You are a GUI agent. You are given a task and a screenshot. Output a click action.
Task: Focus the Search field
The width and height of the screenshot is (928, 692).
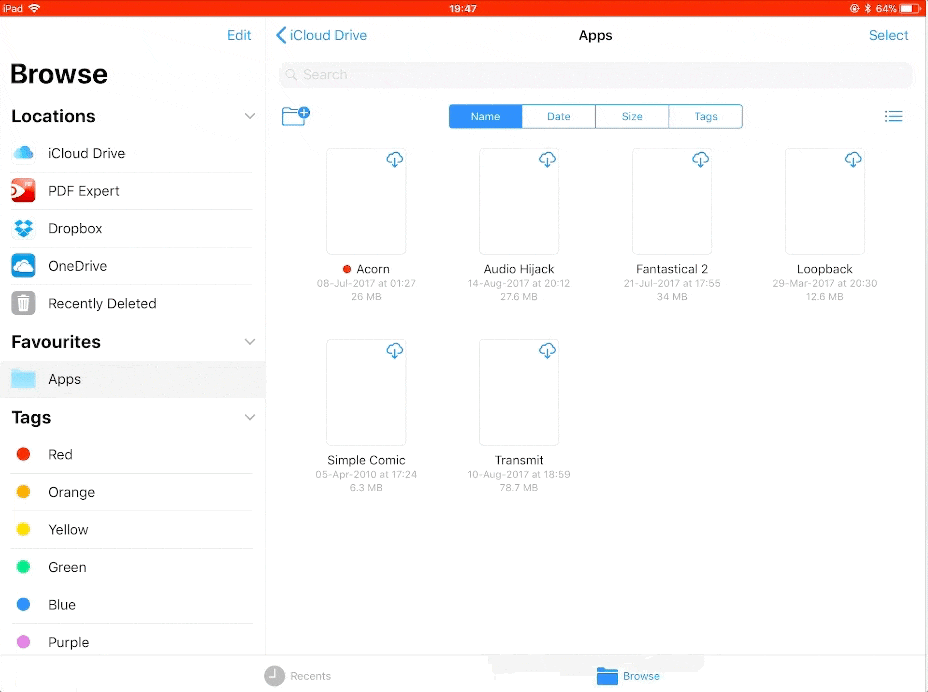[596, 75]
